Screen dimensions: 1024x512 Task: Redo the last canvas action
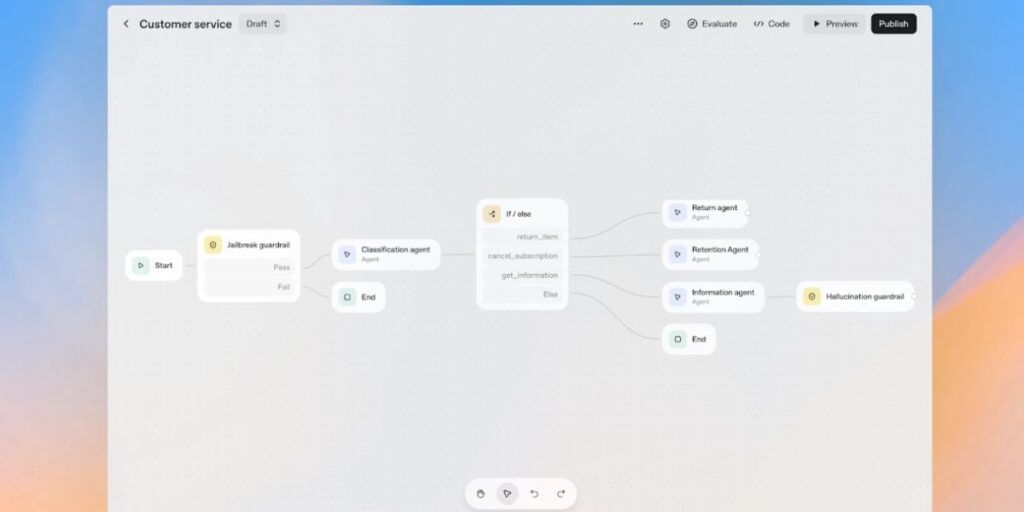pos(561,493)
